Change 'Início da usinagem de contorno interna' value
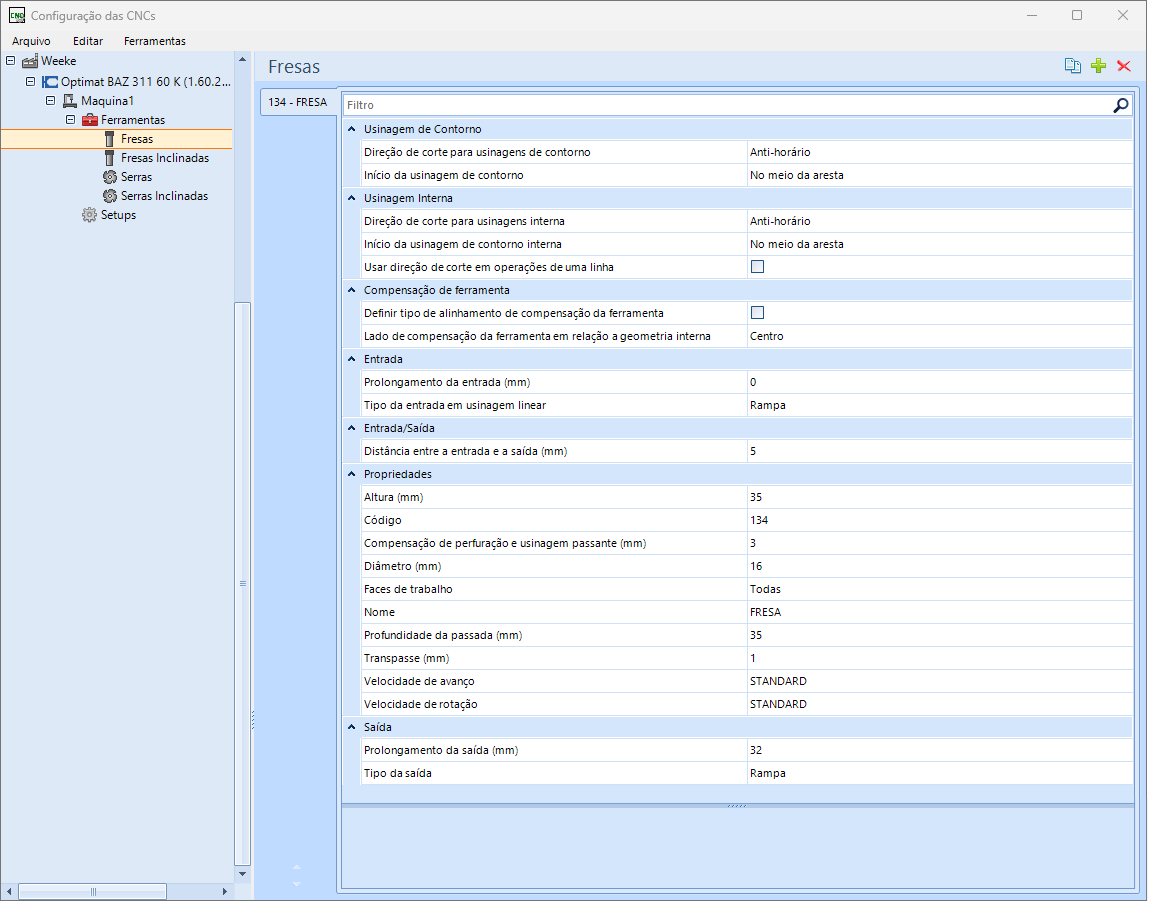 pyautogui.click(x=940, y=245)
